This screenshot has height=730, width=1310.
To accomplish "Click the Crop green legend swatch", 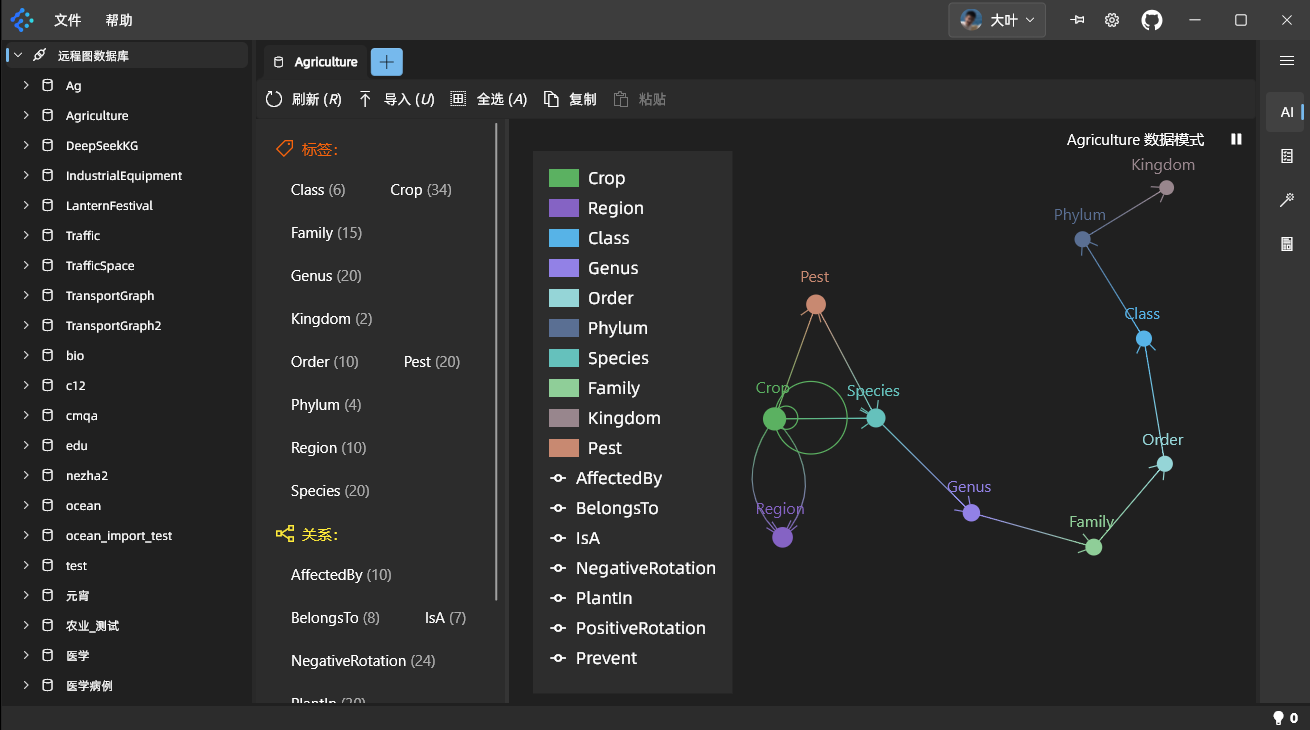I will click(564, 178).
